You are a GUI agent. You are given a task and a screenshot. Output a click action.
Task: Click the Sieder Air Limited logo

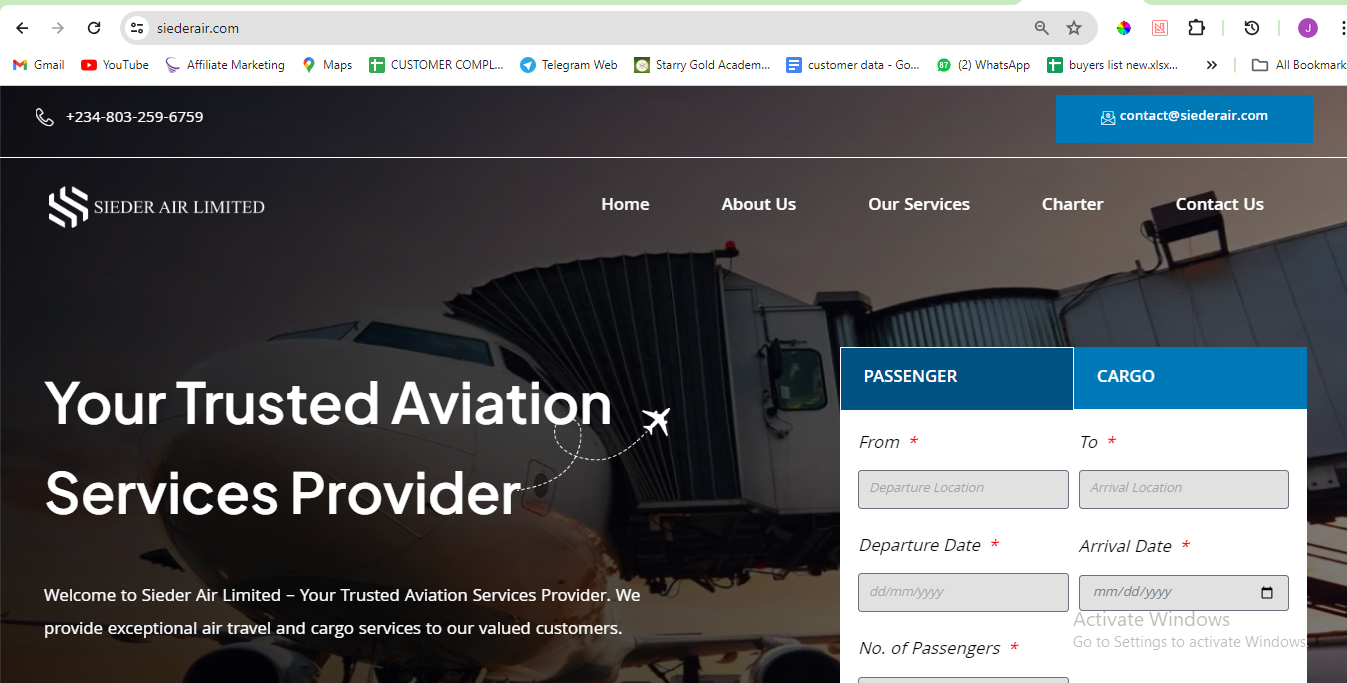pyautogui.click(x=157, y=207)
